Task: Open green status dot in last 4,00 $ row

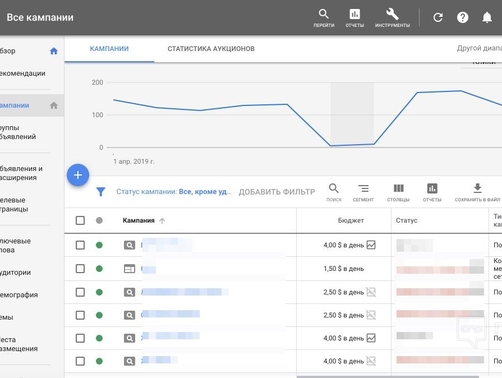Action: pos(99,361)
